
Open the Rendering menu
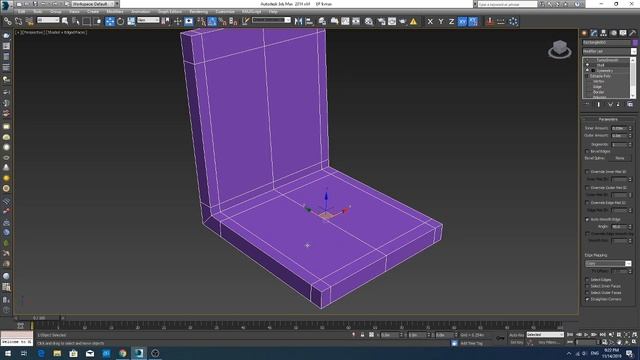(x=198, y=12)
